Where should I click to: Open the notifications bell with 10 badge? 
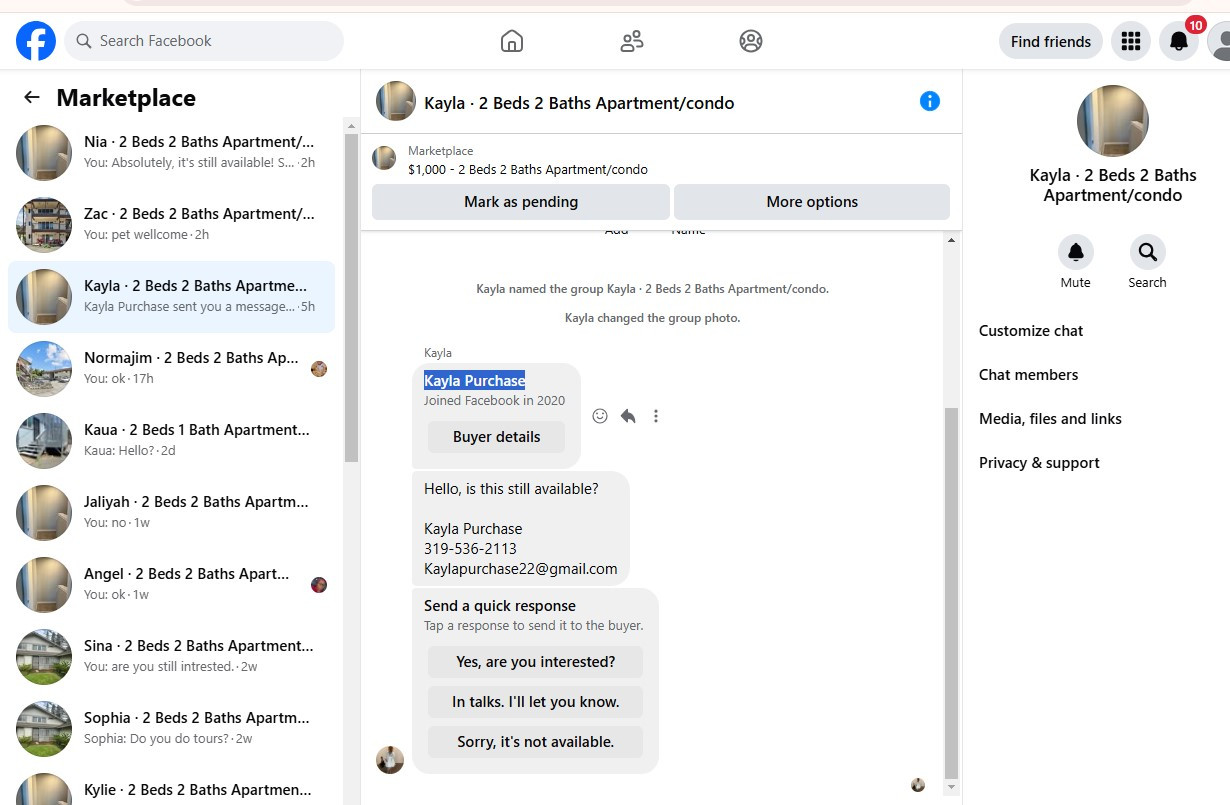pos(1179,41)
